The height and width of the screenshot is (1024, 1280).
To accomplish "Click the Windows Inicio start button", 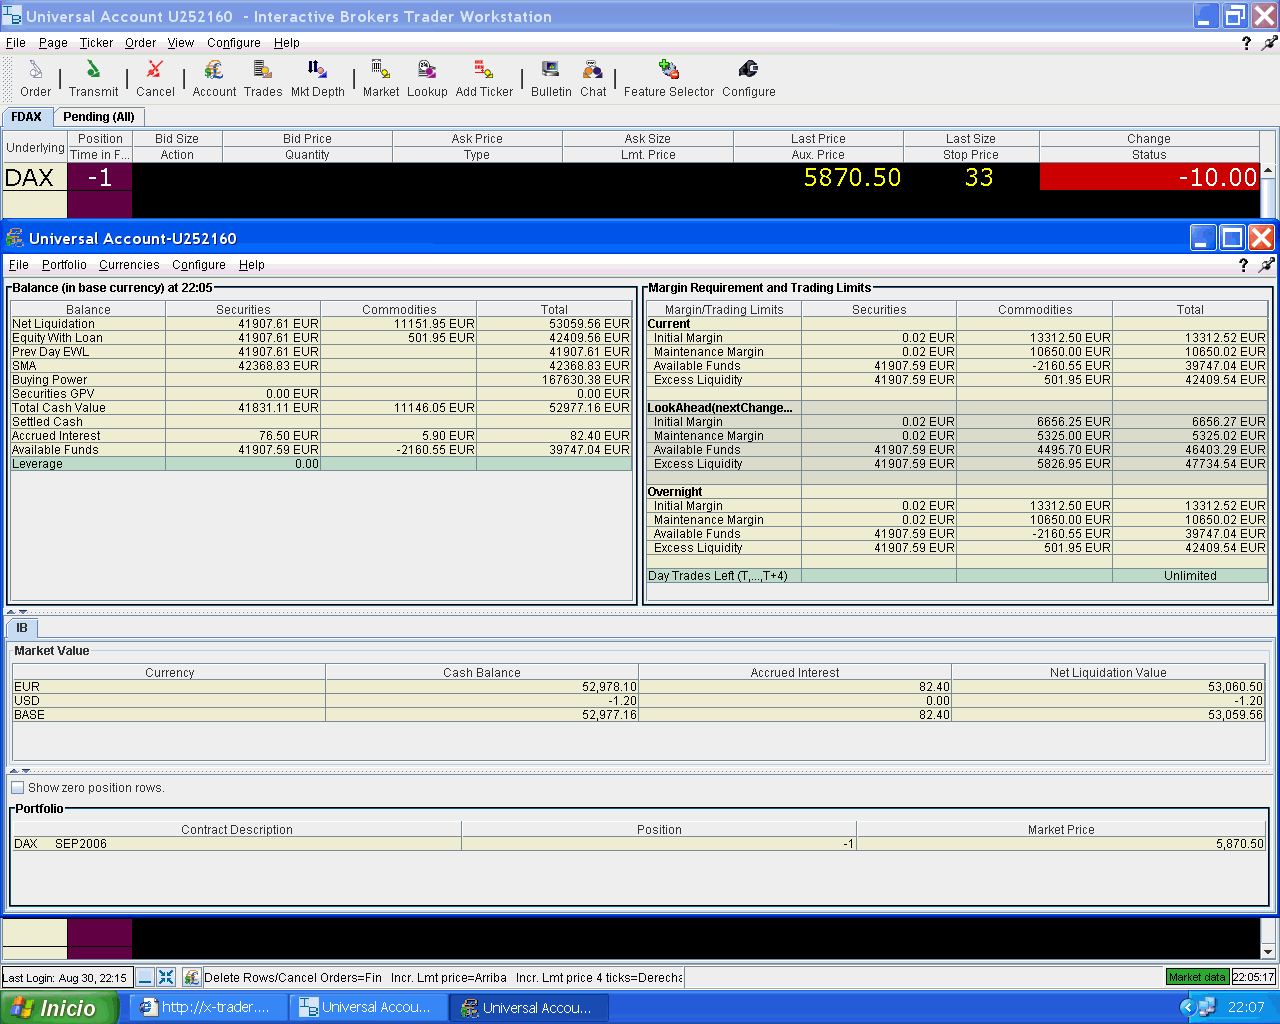I will click(x=58, y=1007).
